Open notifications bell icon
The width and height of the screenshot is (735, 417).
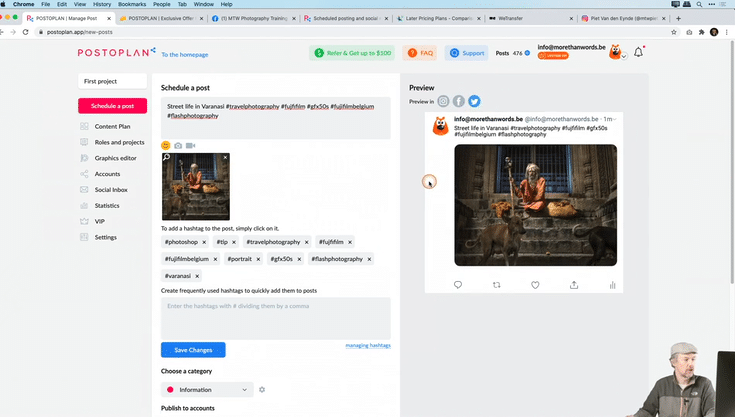638,52
